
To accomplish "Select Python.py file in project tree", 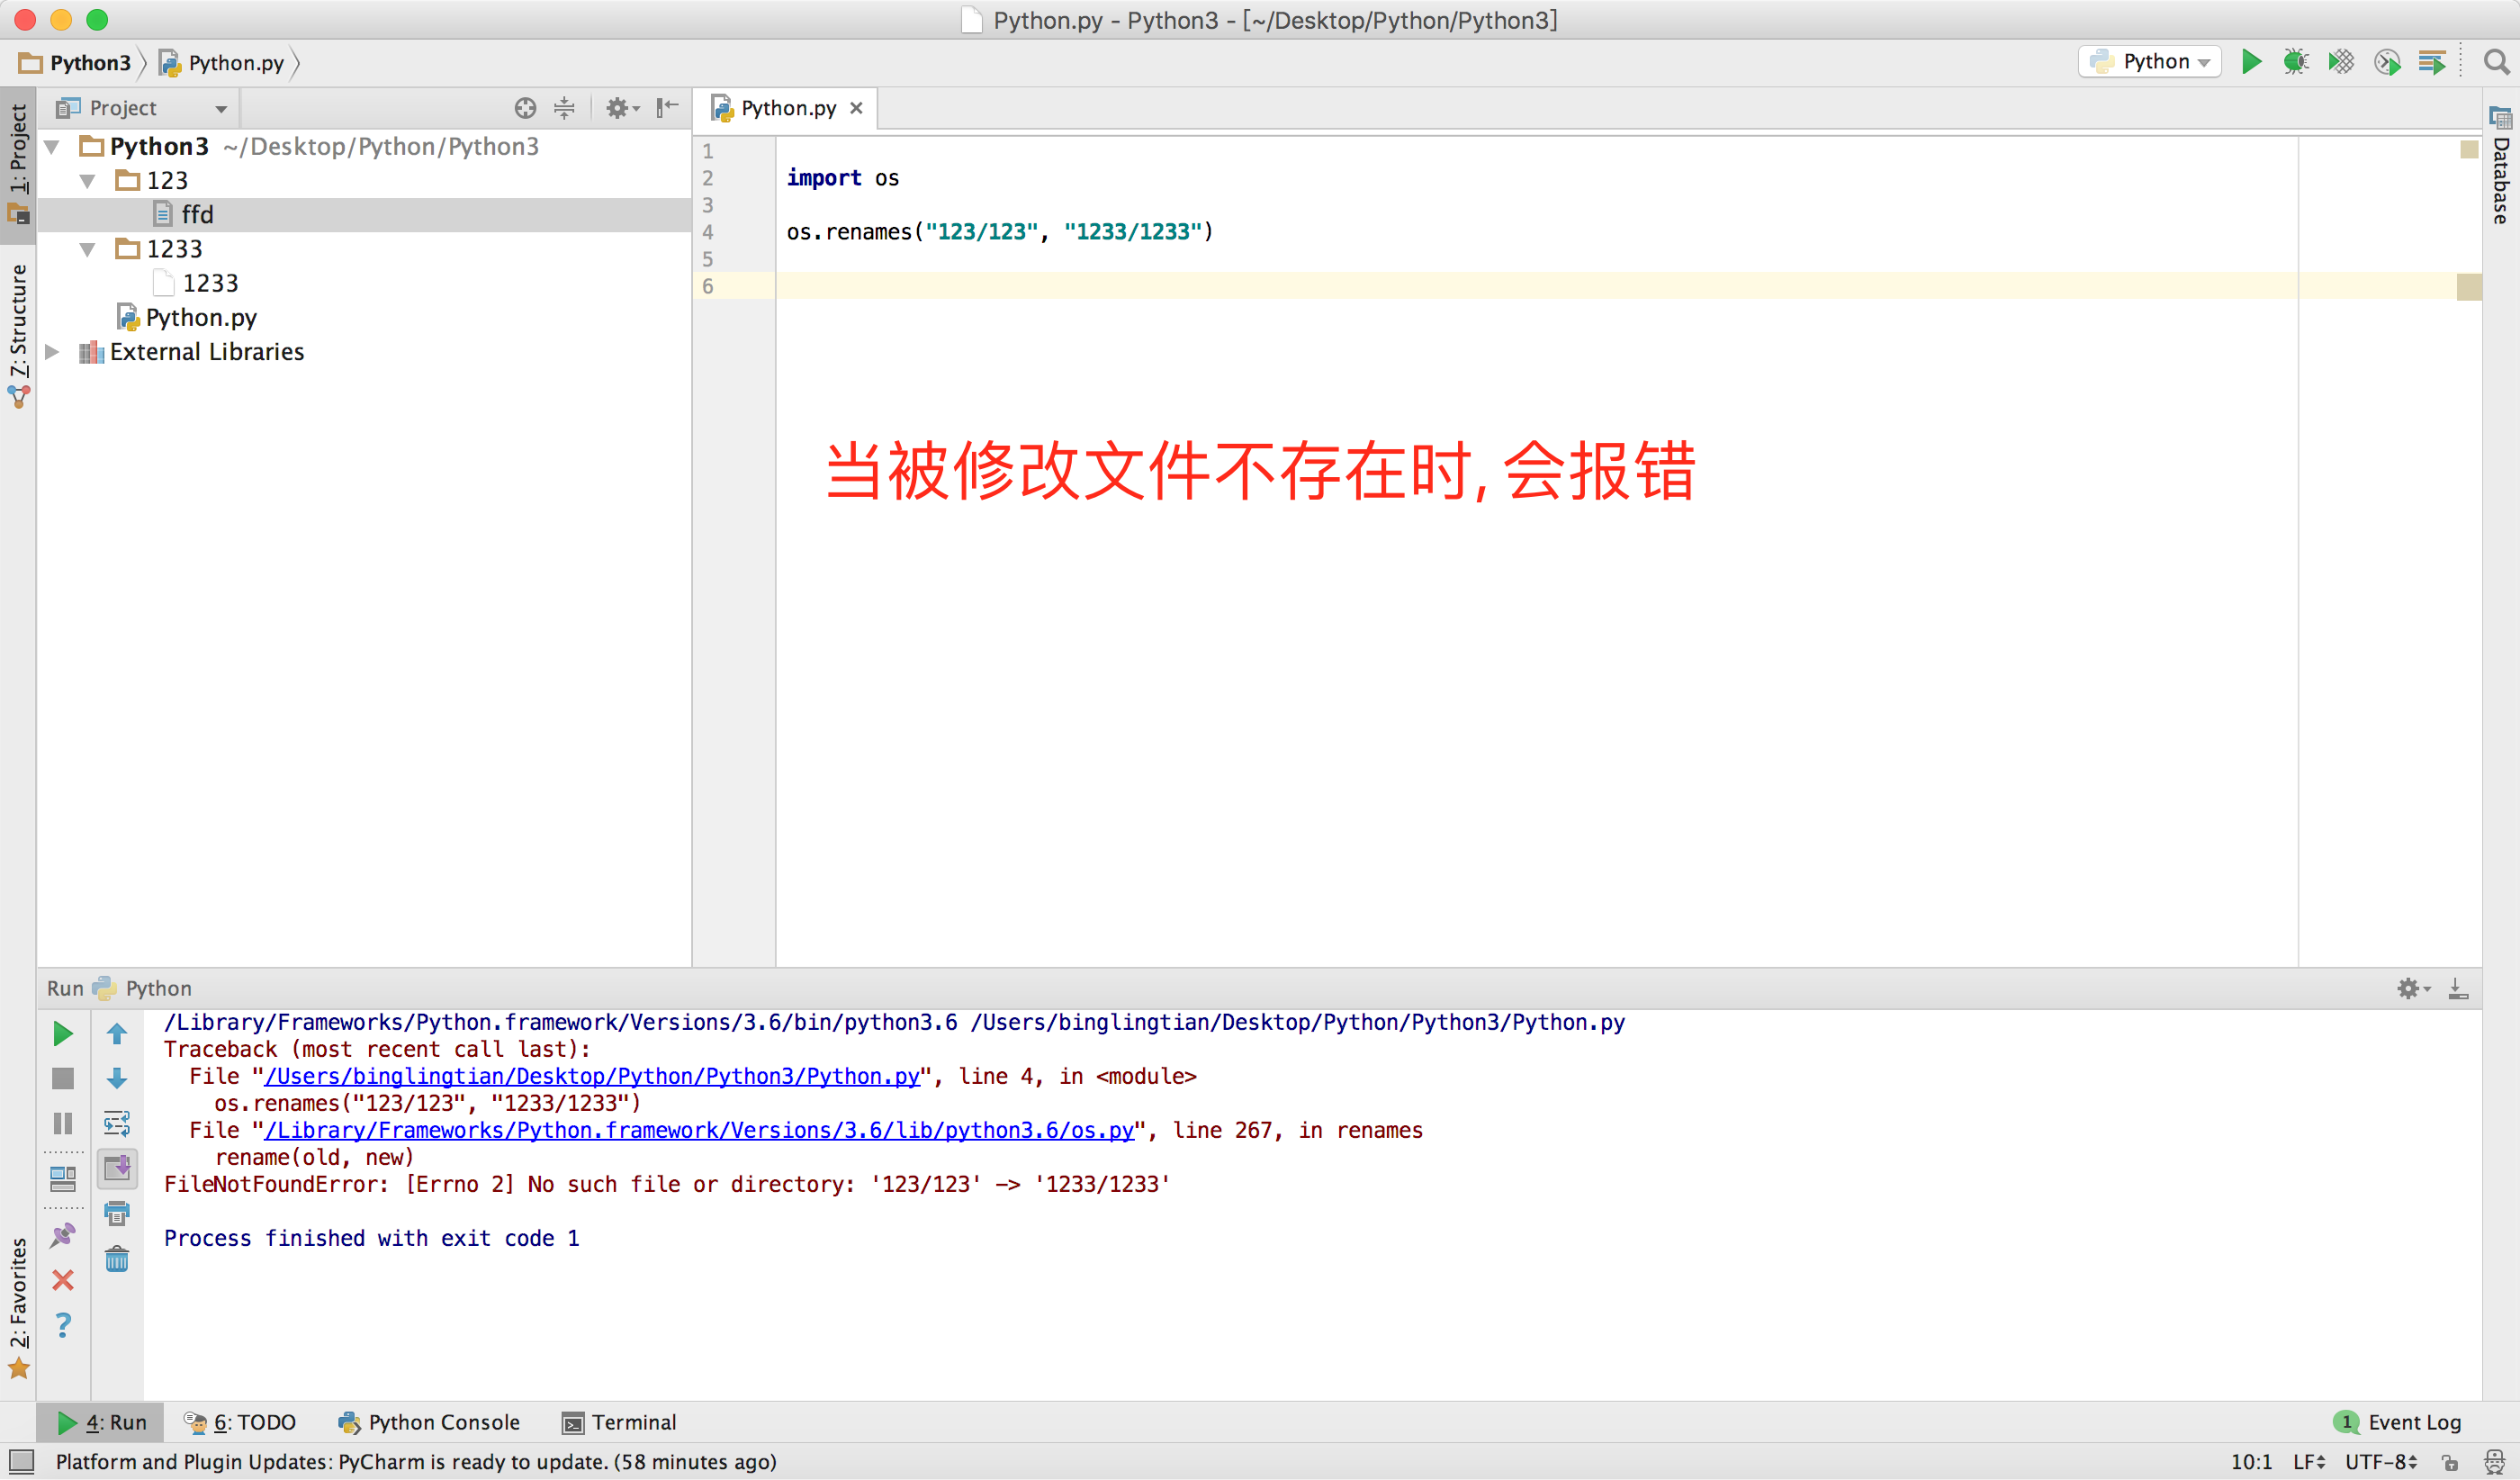I will coord(200,318).
